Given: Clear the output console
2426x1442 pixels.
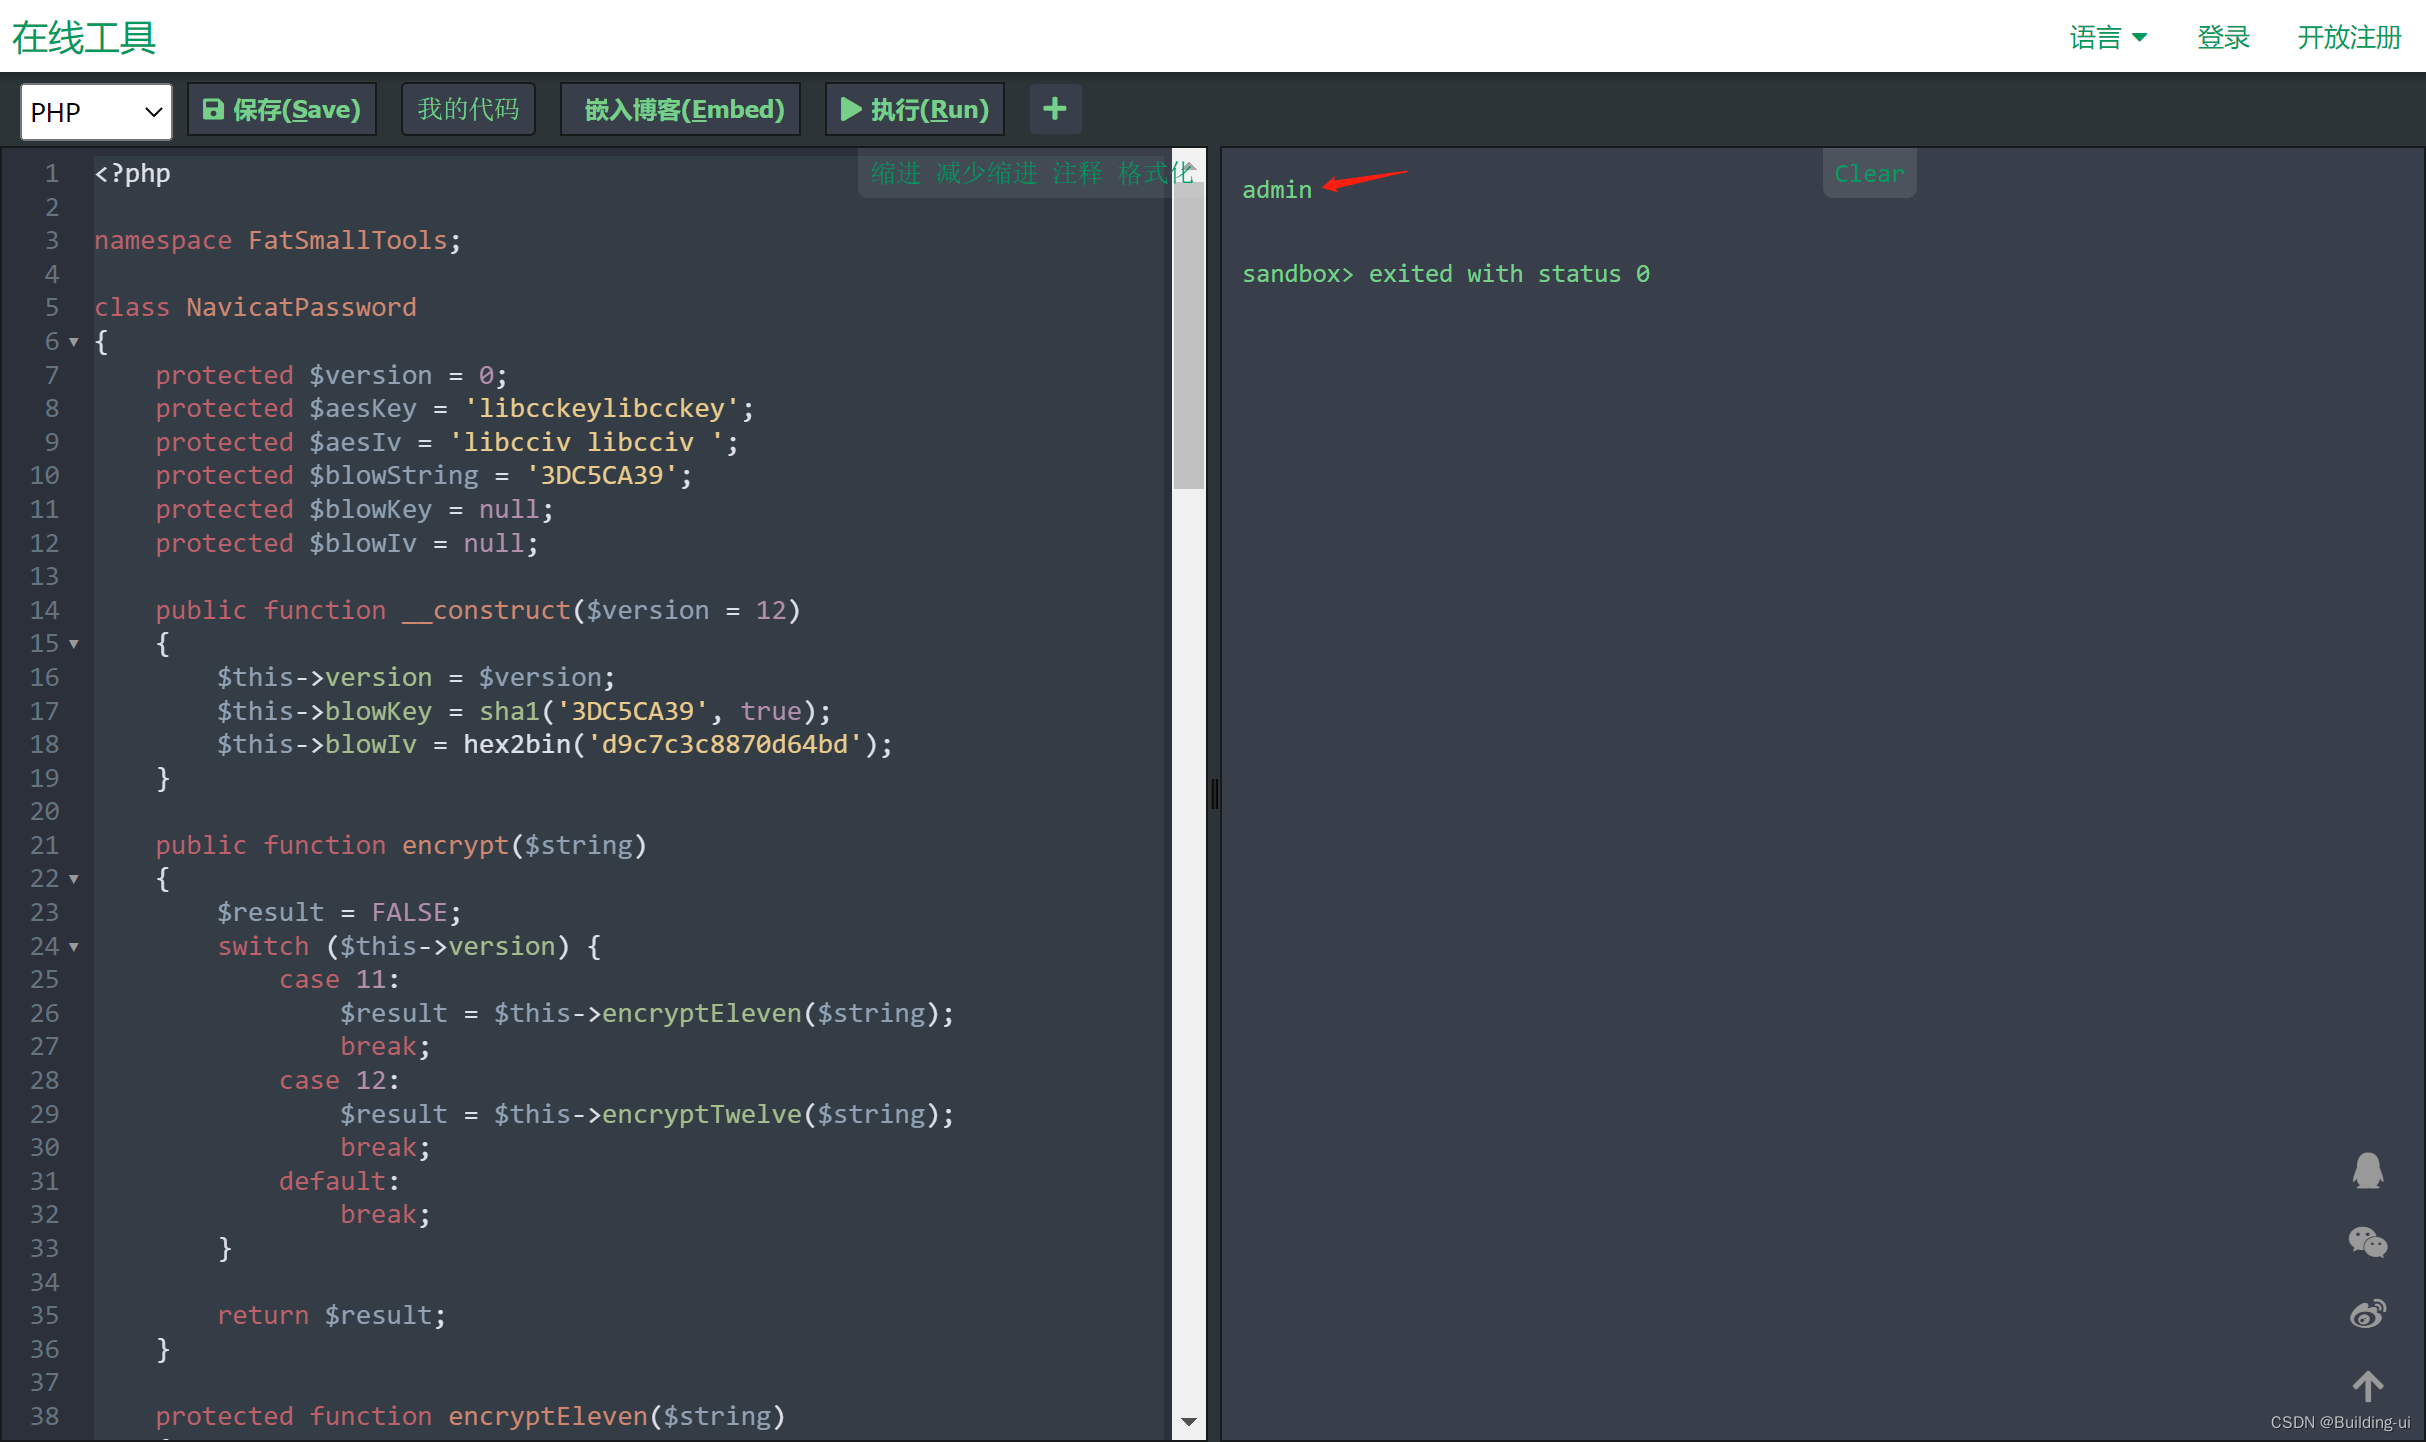Looking at the screenshot, I should click(1868, 173).
